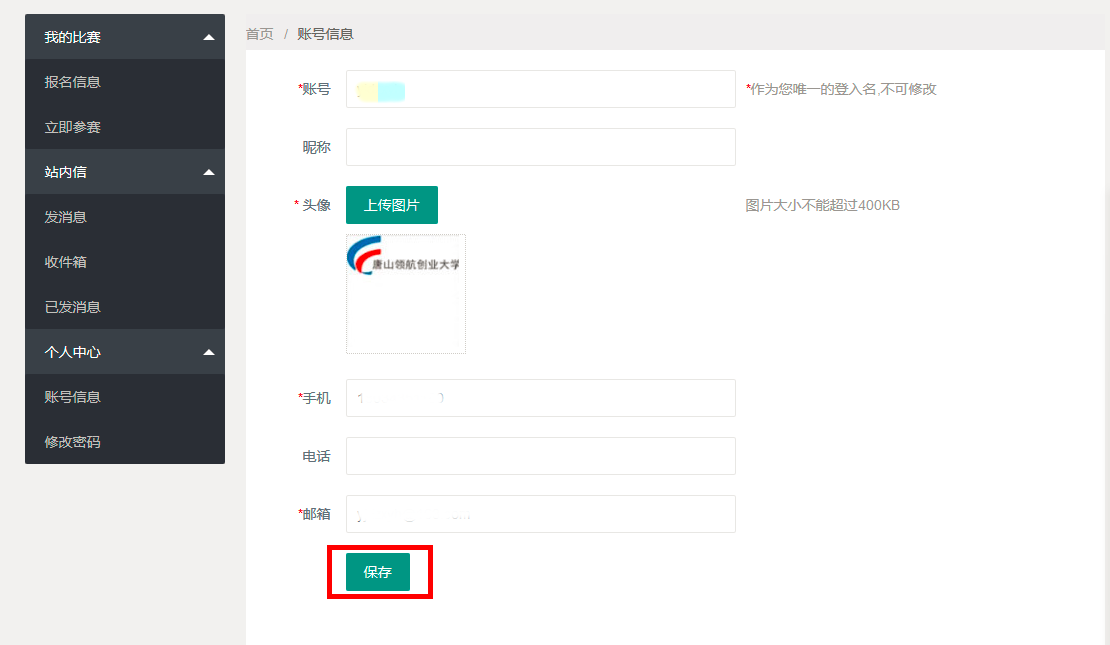The width and height of the screenshot is (1110, 645).
Task: Focus the 昵称 nickname field
Action: (x=540, y=147)
